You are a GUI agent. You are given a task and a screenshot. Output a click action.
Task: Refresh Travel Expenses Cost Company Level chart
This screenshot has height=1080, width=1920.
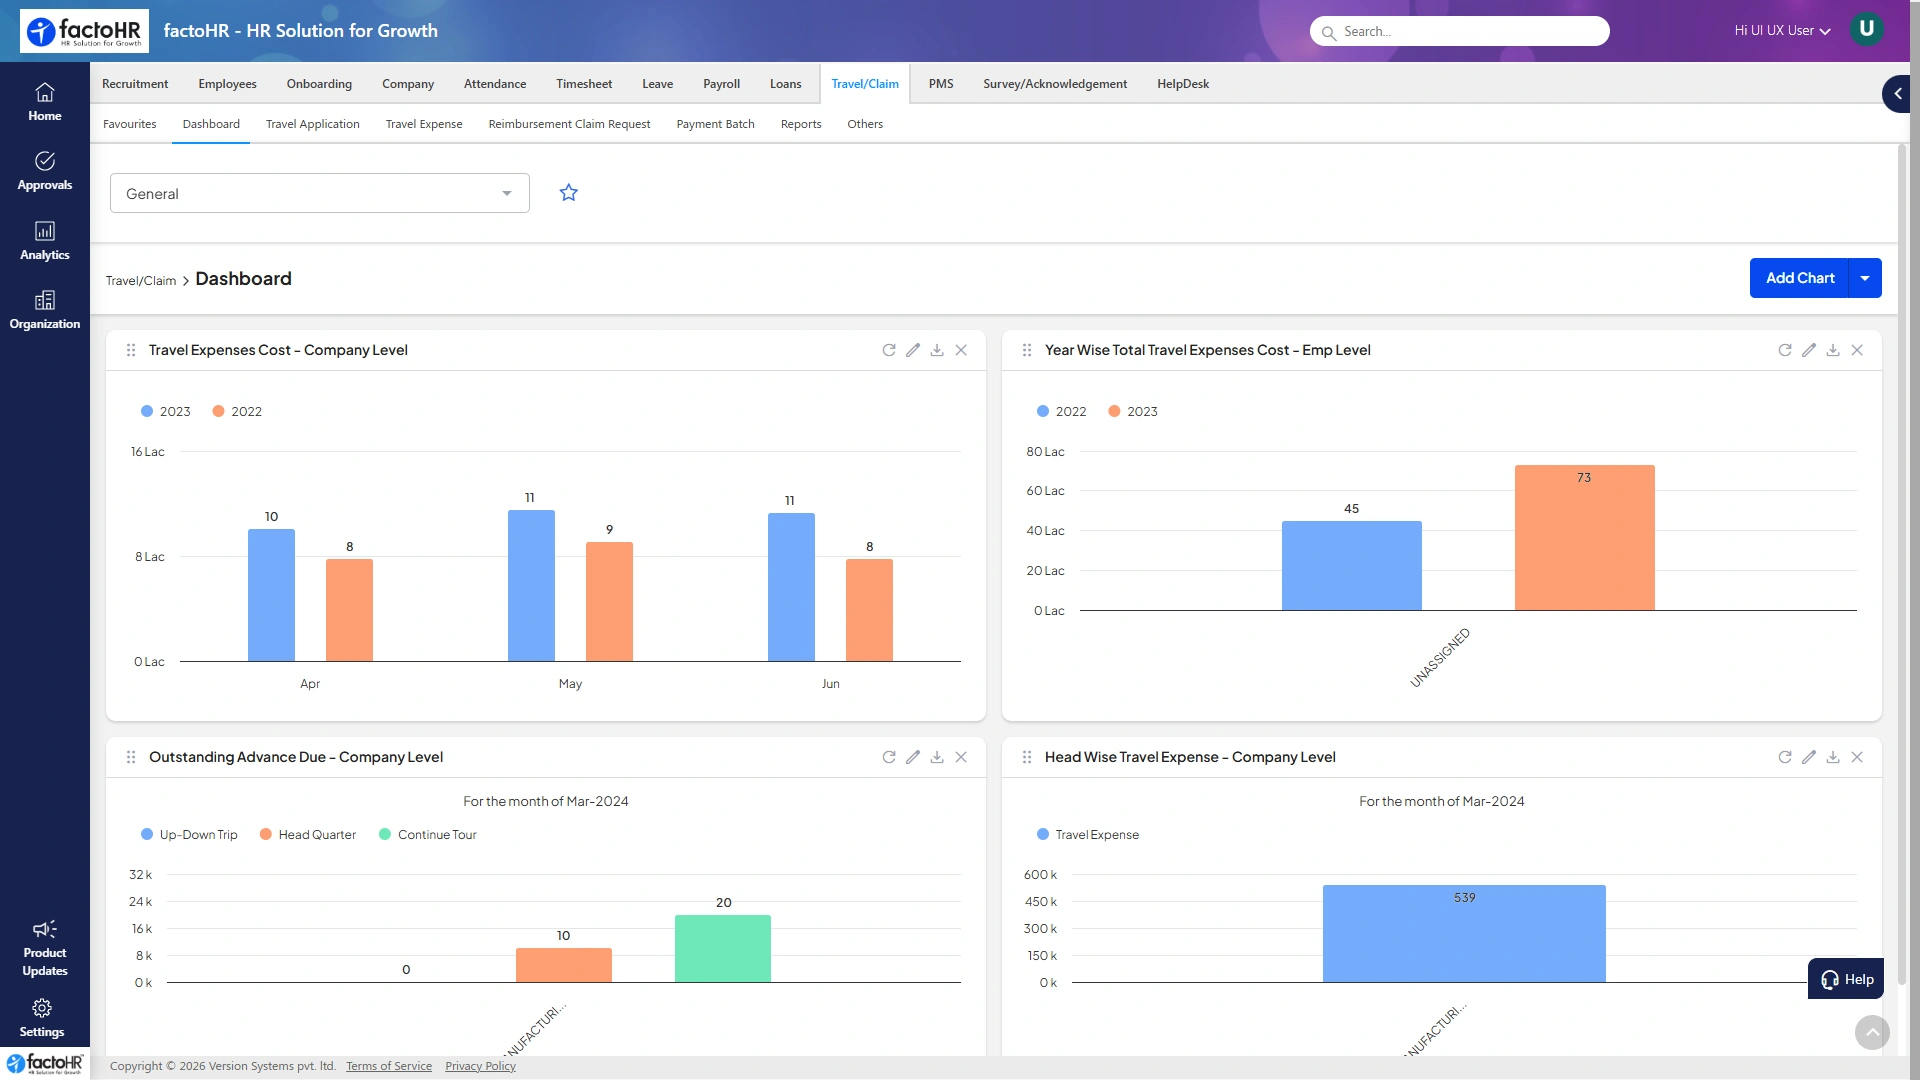click(x=889, y=350)
